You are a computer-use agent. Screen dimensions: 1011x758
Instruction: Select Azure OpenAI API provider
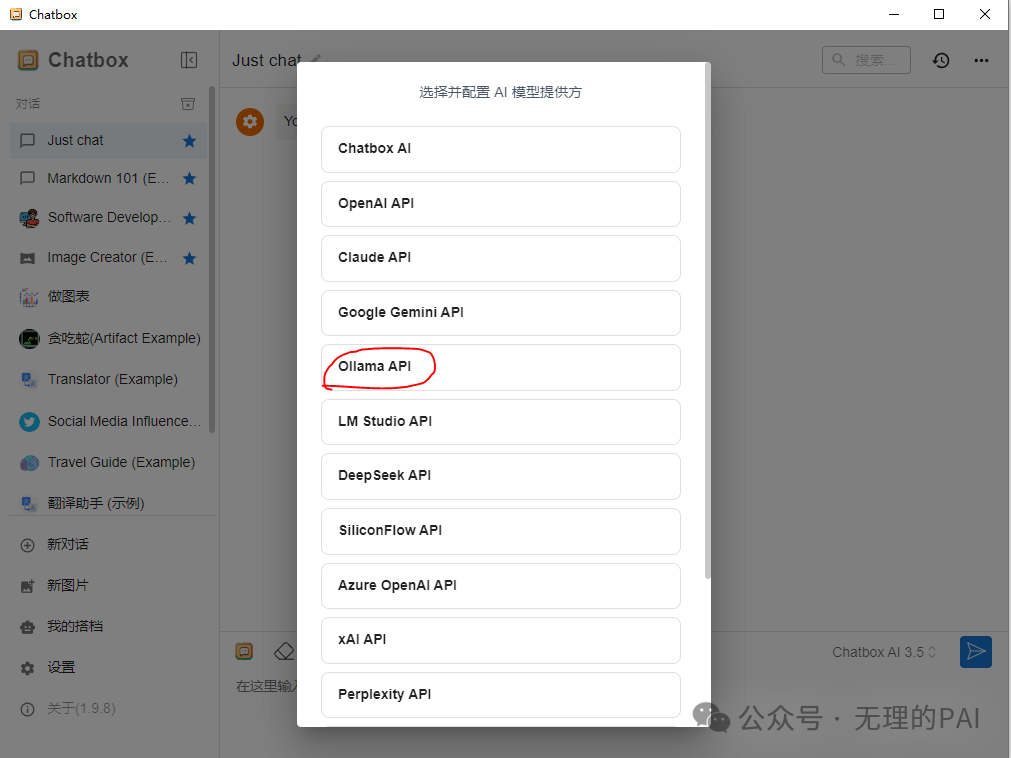tap(500, 585)
